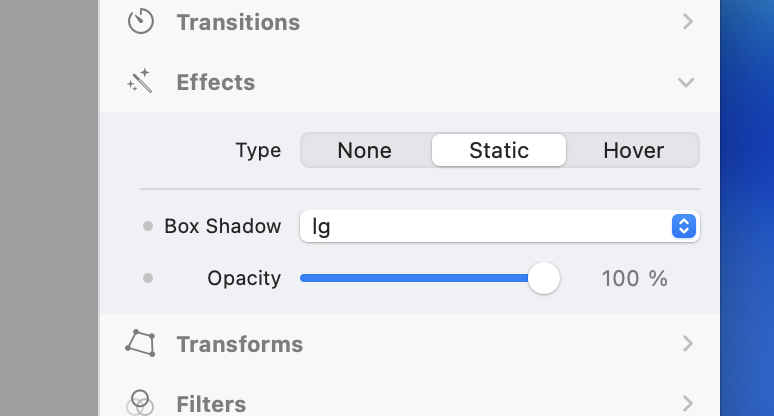Open the Filters section label

(x=211, y=404)
